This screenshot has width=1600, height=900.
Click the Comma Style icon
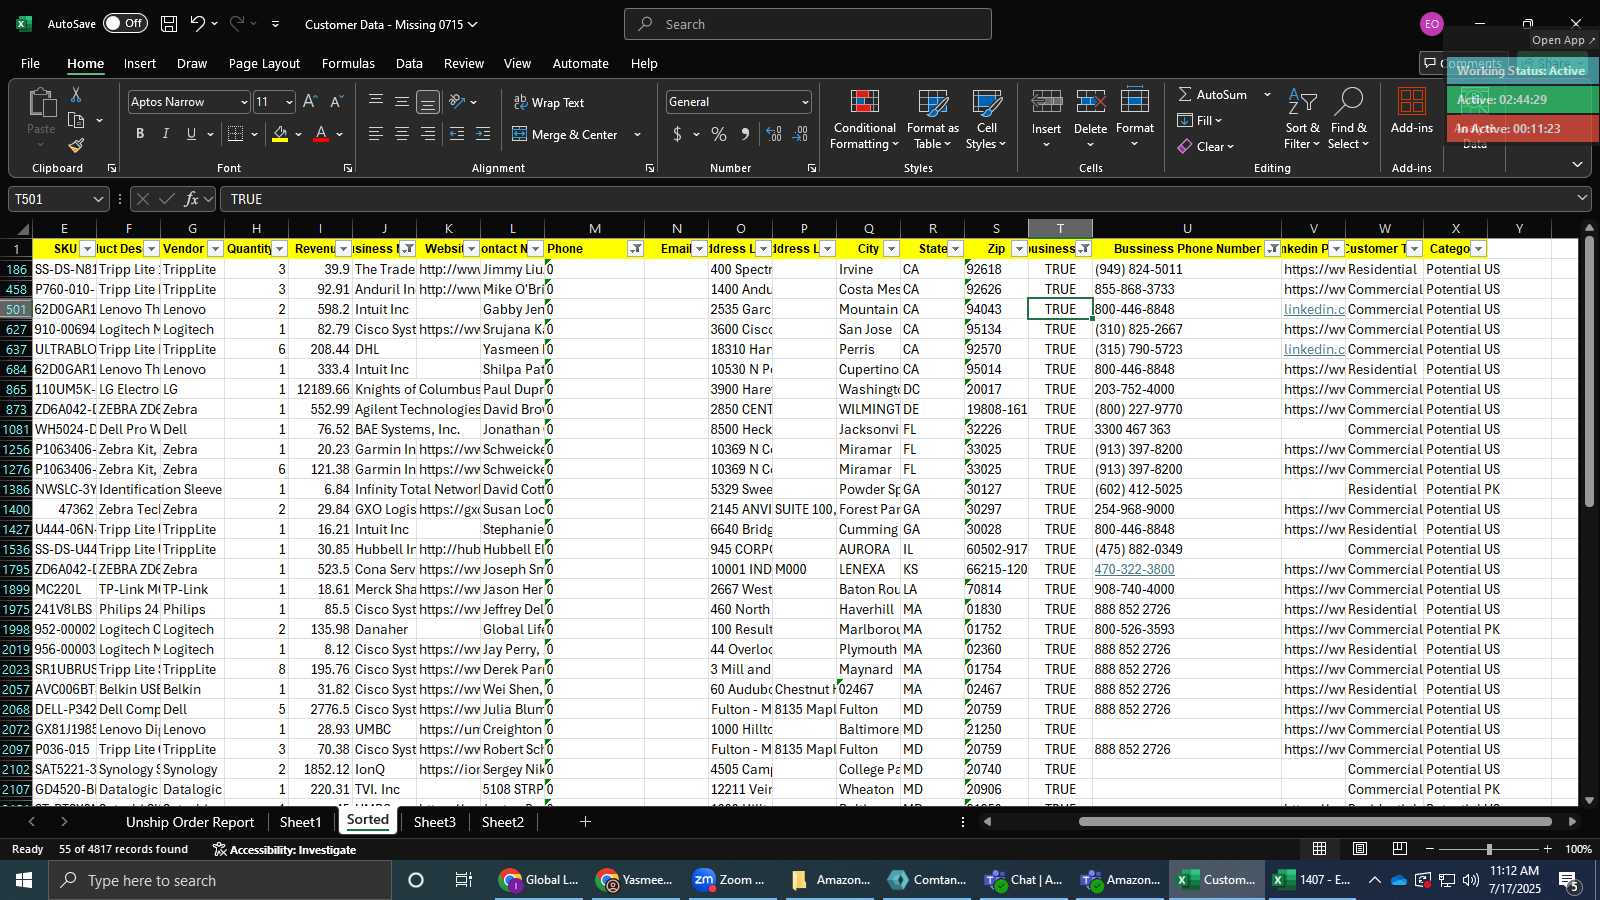745,134
